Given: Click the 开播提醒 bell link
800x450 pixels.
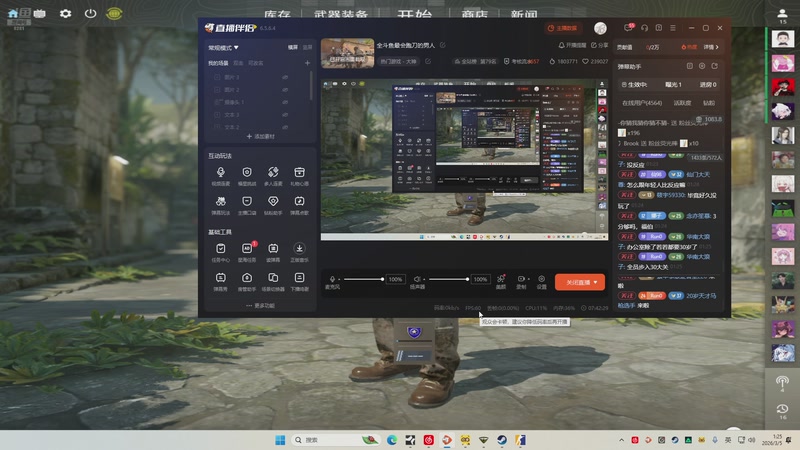Looking at the screenshot, I should point(572,45).
